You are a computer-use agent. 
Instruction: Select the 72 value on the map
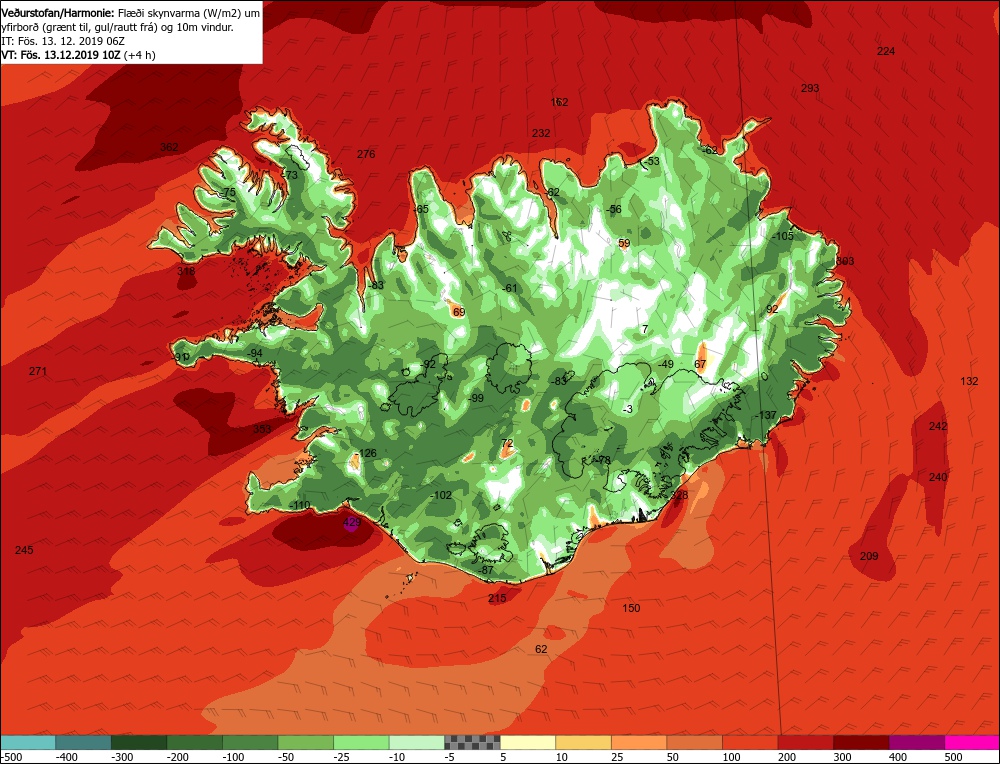coord(508,444)
